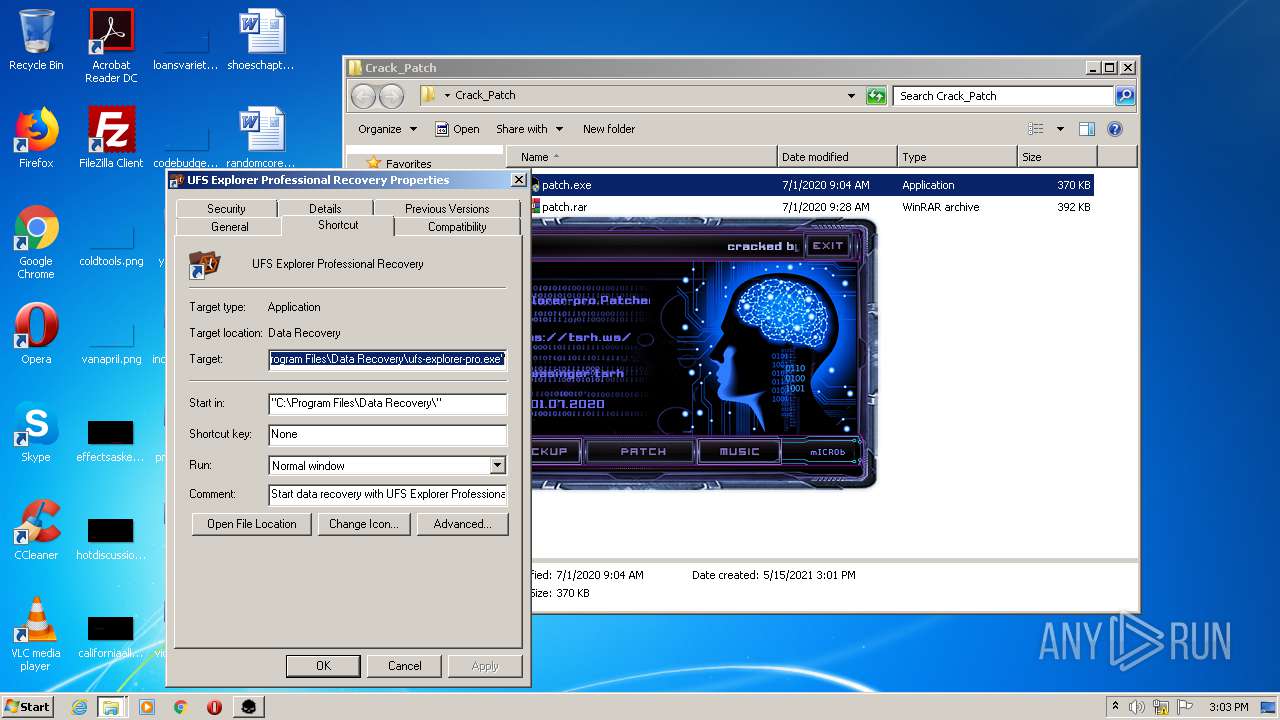Expand Organize menu in Explorer

coord(388,129)
